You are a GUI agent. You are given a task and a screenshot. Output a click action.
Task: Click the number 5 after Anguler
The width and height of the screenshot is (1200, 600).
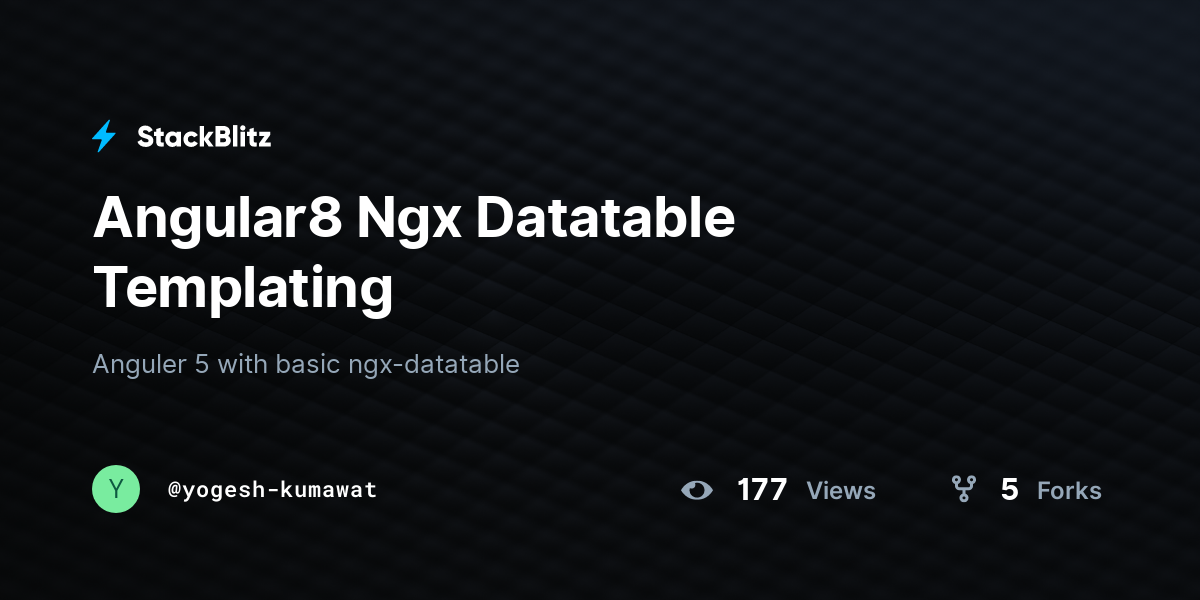tap(202, 364)
